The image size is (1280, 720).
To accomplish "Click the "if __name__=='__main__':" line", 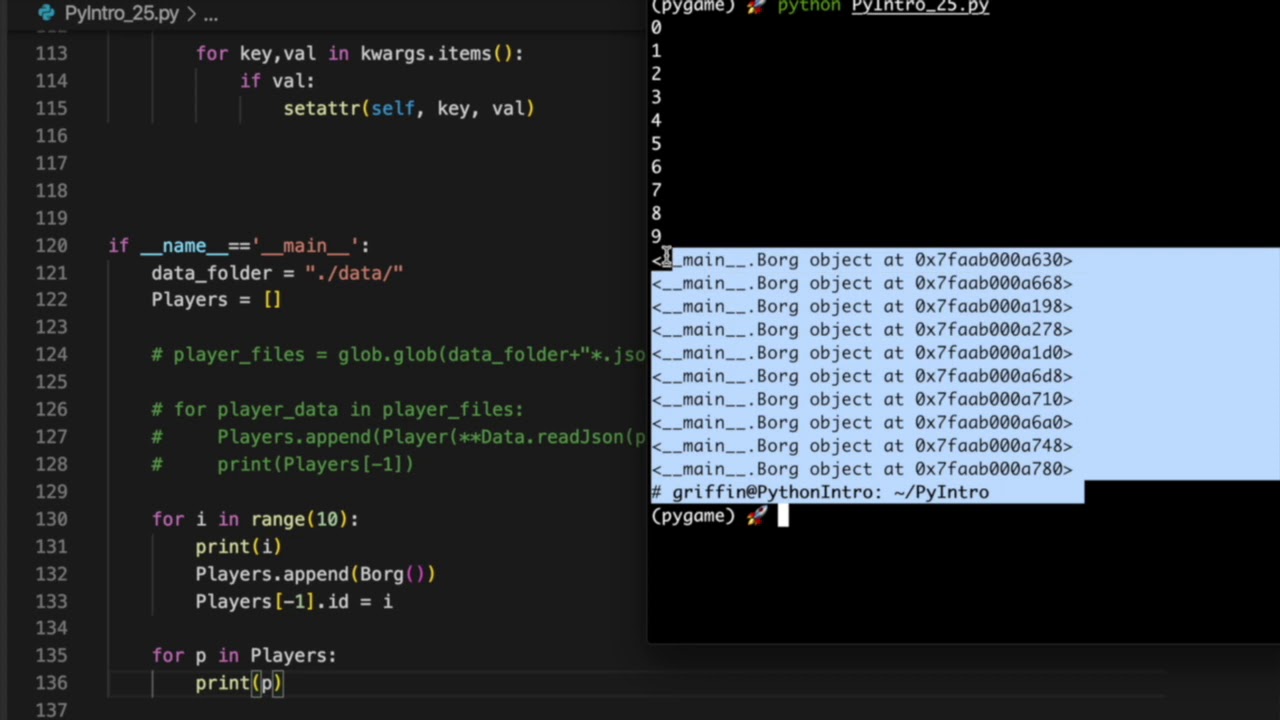I will pyautogui.click(x=239, y=245).
